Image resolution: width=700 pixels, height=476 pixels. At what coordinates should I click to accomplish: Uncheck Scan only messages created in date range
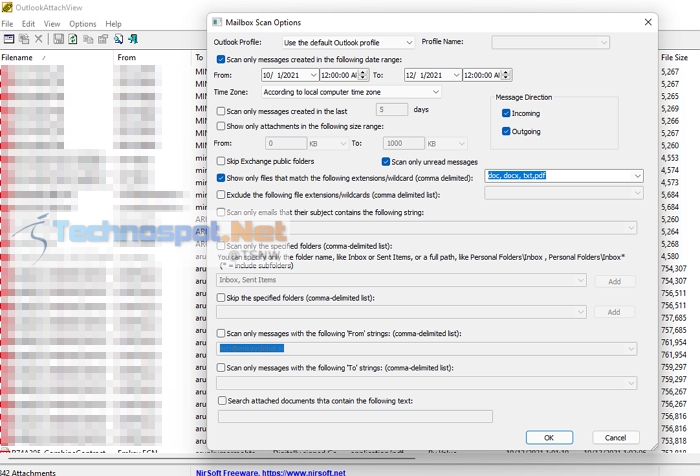click(x=221, y=59)
